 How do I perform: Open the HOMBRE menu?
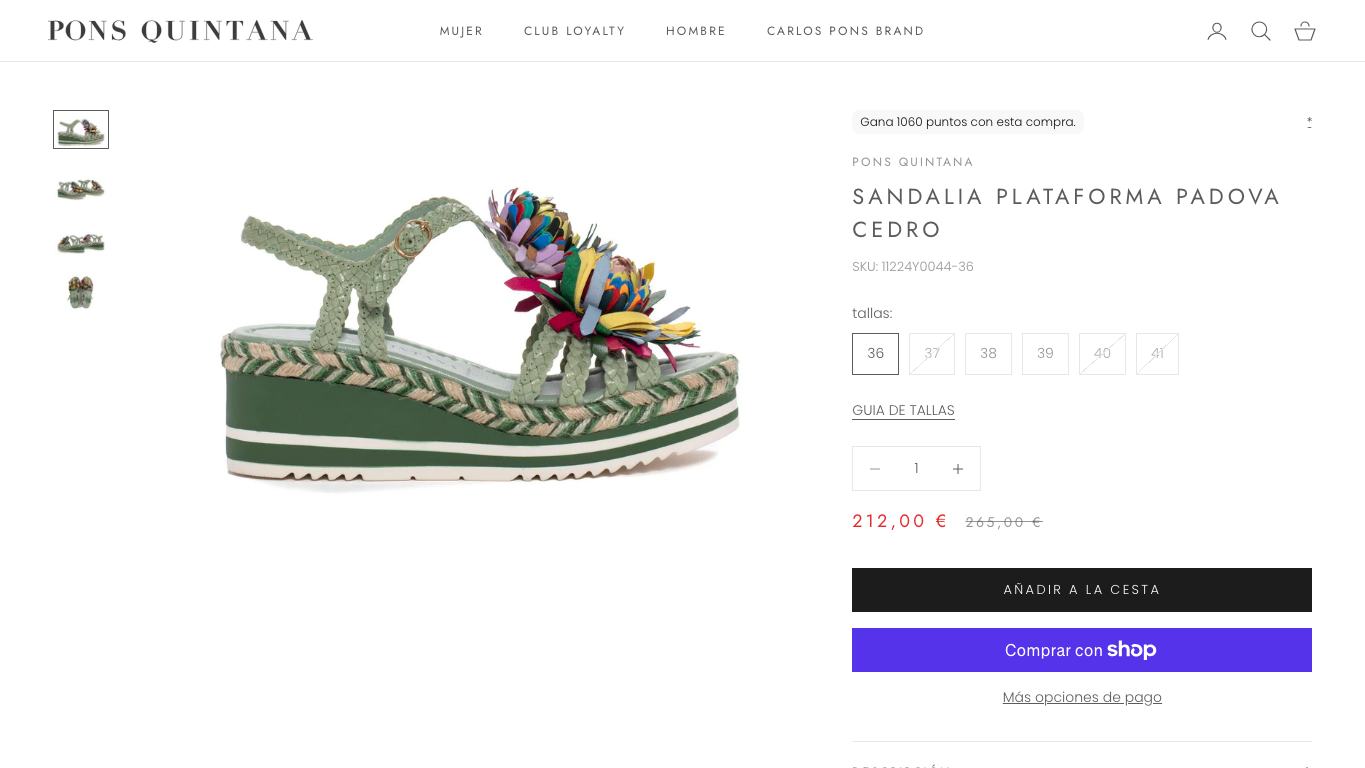point(696,31)
